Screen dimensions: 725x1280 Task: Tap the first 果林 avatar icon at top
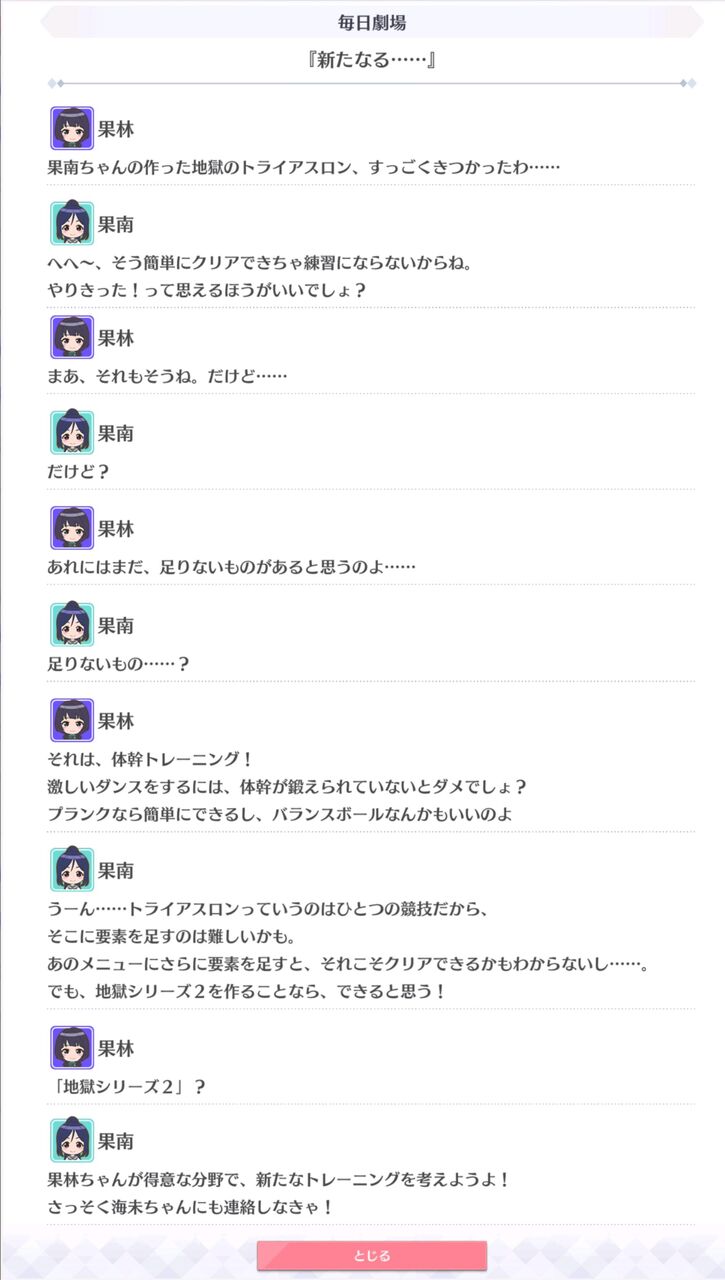[72, 129]
